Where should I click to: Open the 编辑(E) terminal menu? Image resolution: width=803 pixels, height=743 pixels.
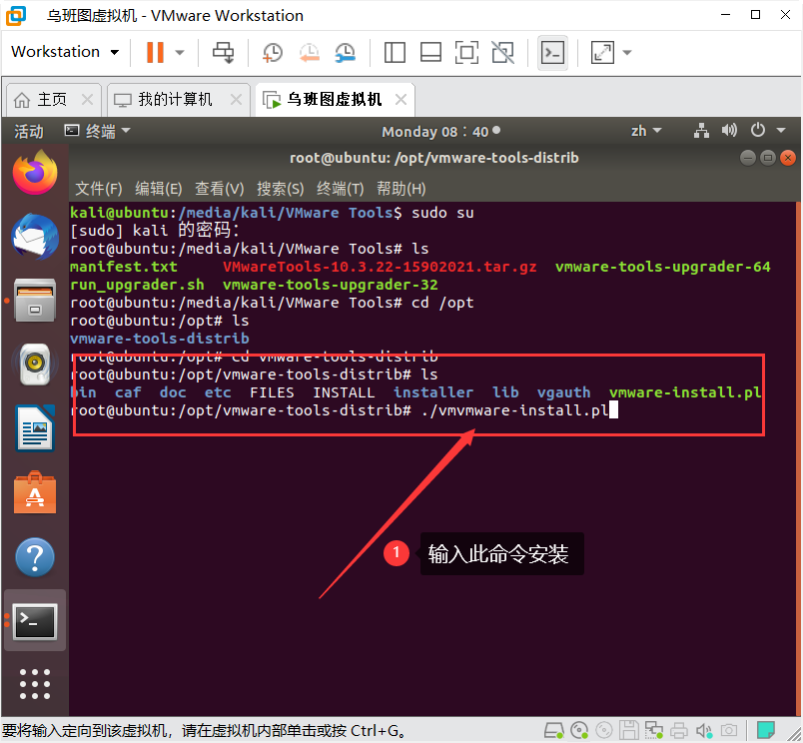point(159,189)
